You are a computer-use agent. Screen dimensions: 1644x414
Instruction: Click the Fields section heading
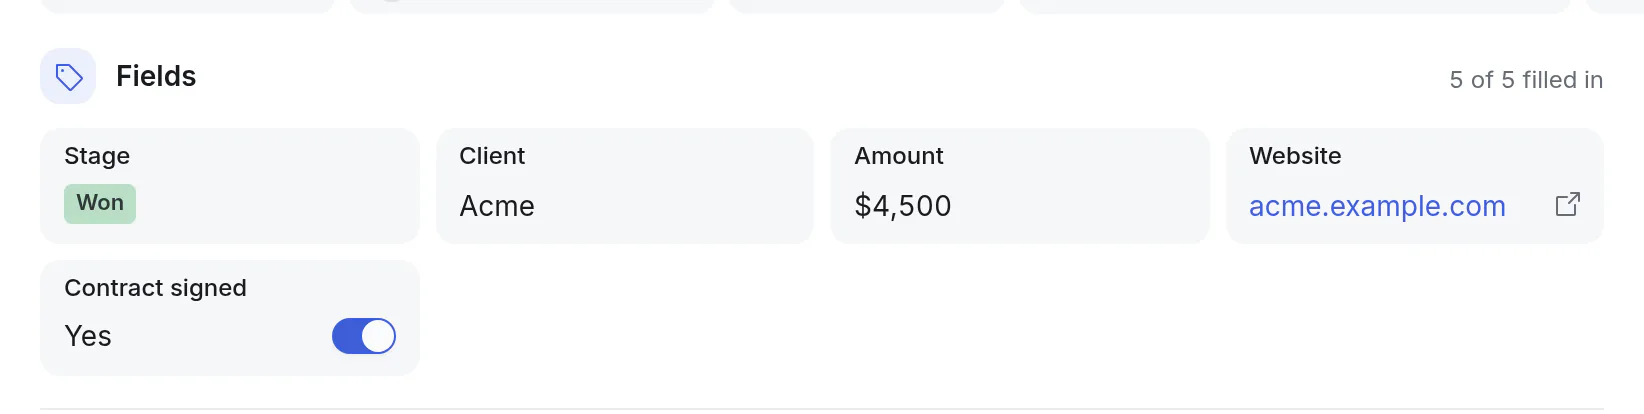point(156,76)
